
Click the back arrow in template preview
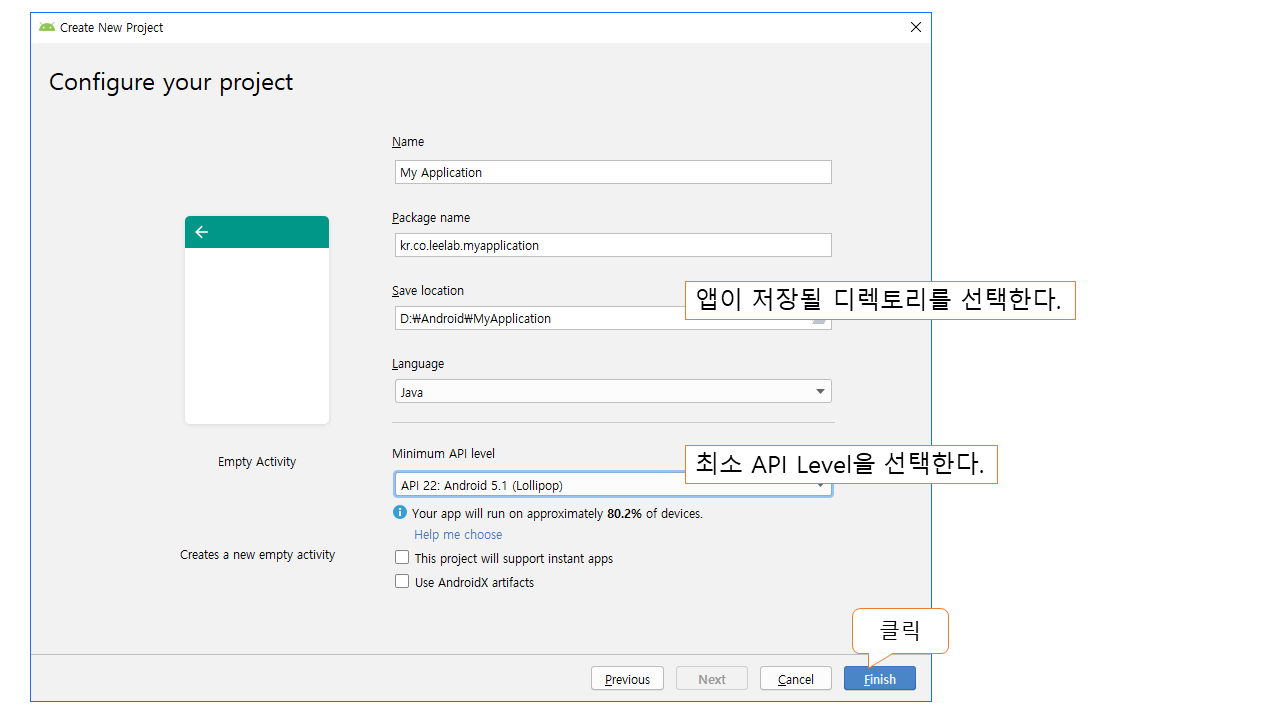click(202, 232)
